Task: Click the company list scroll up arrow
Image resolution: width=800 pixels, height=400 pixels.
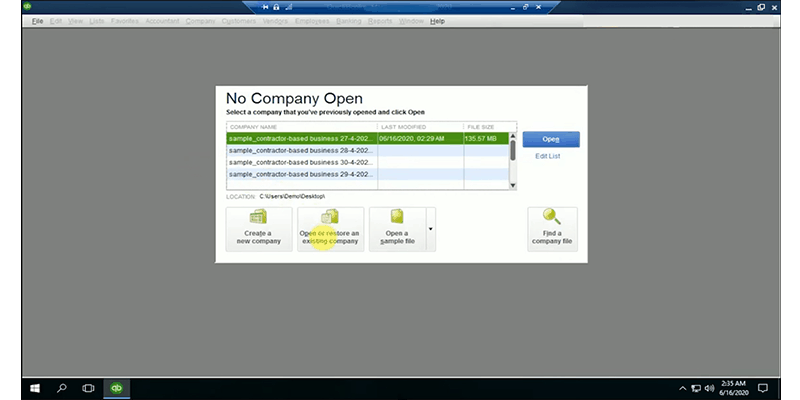Action: [513, 136]
